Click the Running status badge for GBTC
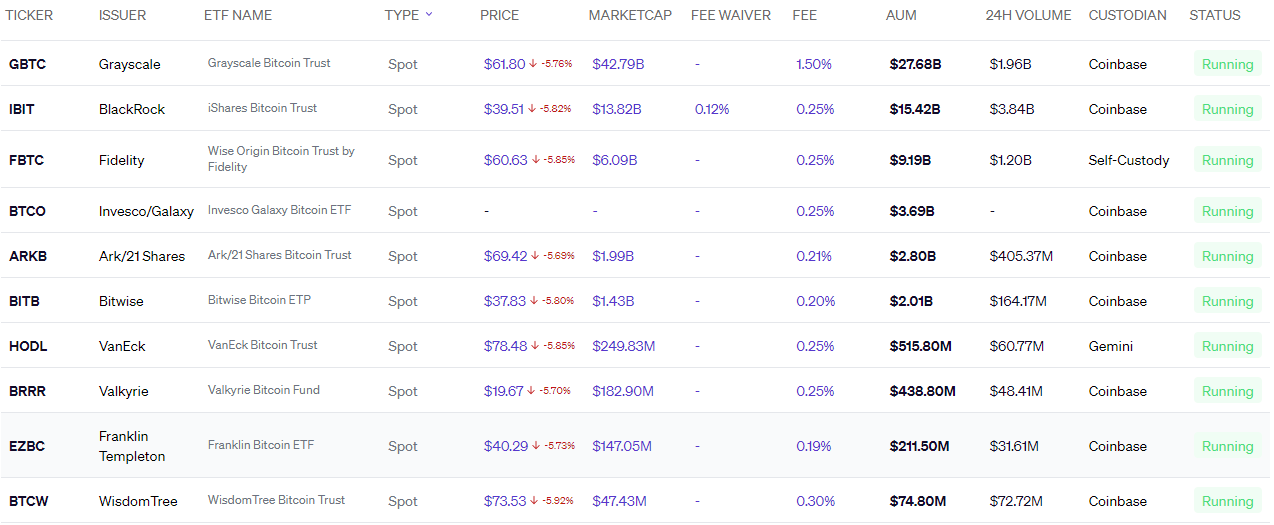The height and width of the screenshot is (525, 1274). point(1227,64)
